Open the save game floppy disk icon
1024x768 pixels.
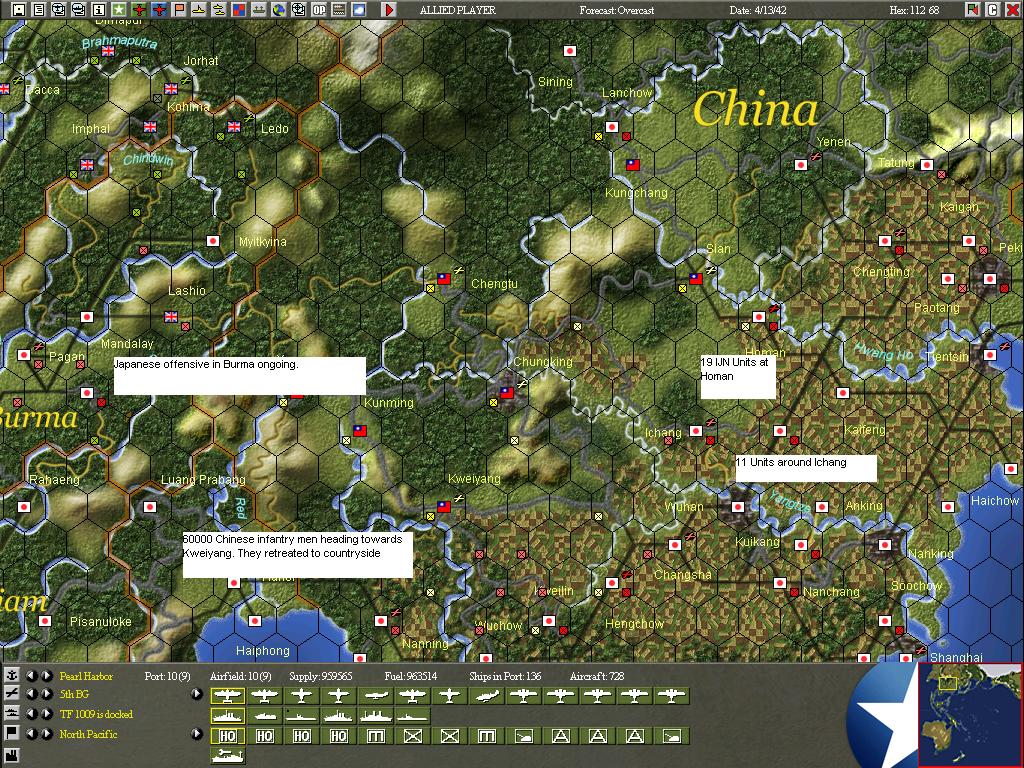[18, 10]
